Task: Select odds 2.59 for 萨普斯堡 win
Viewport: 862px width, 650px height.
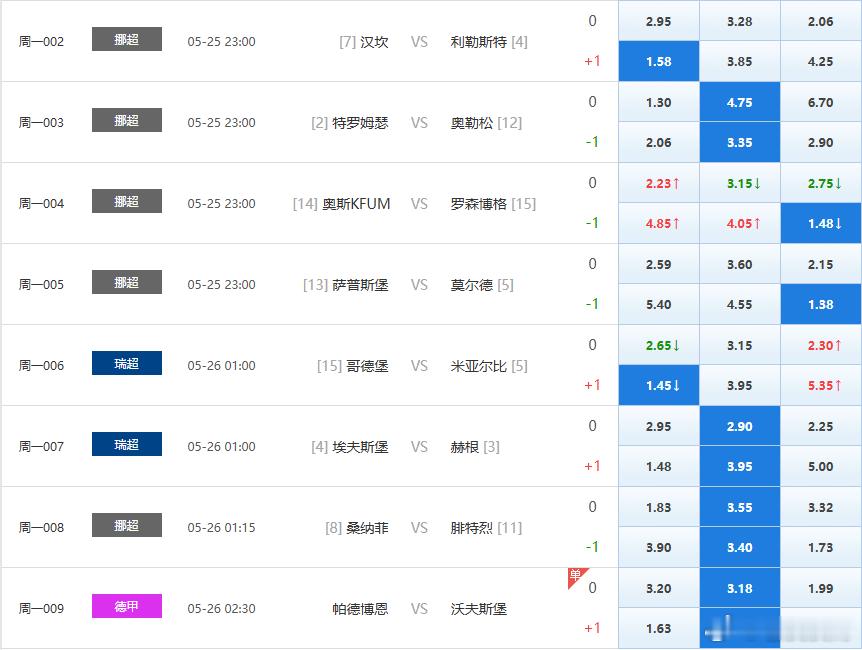Action: 659,264
